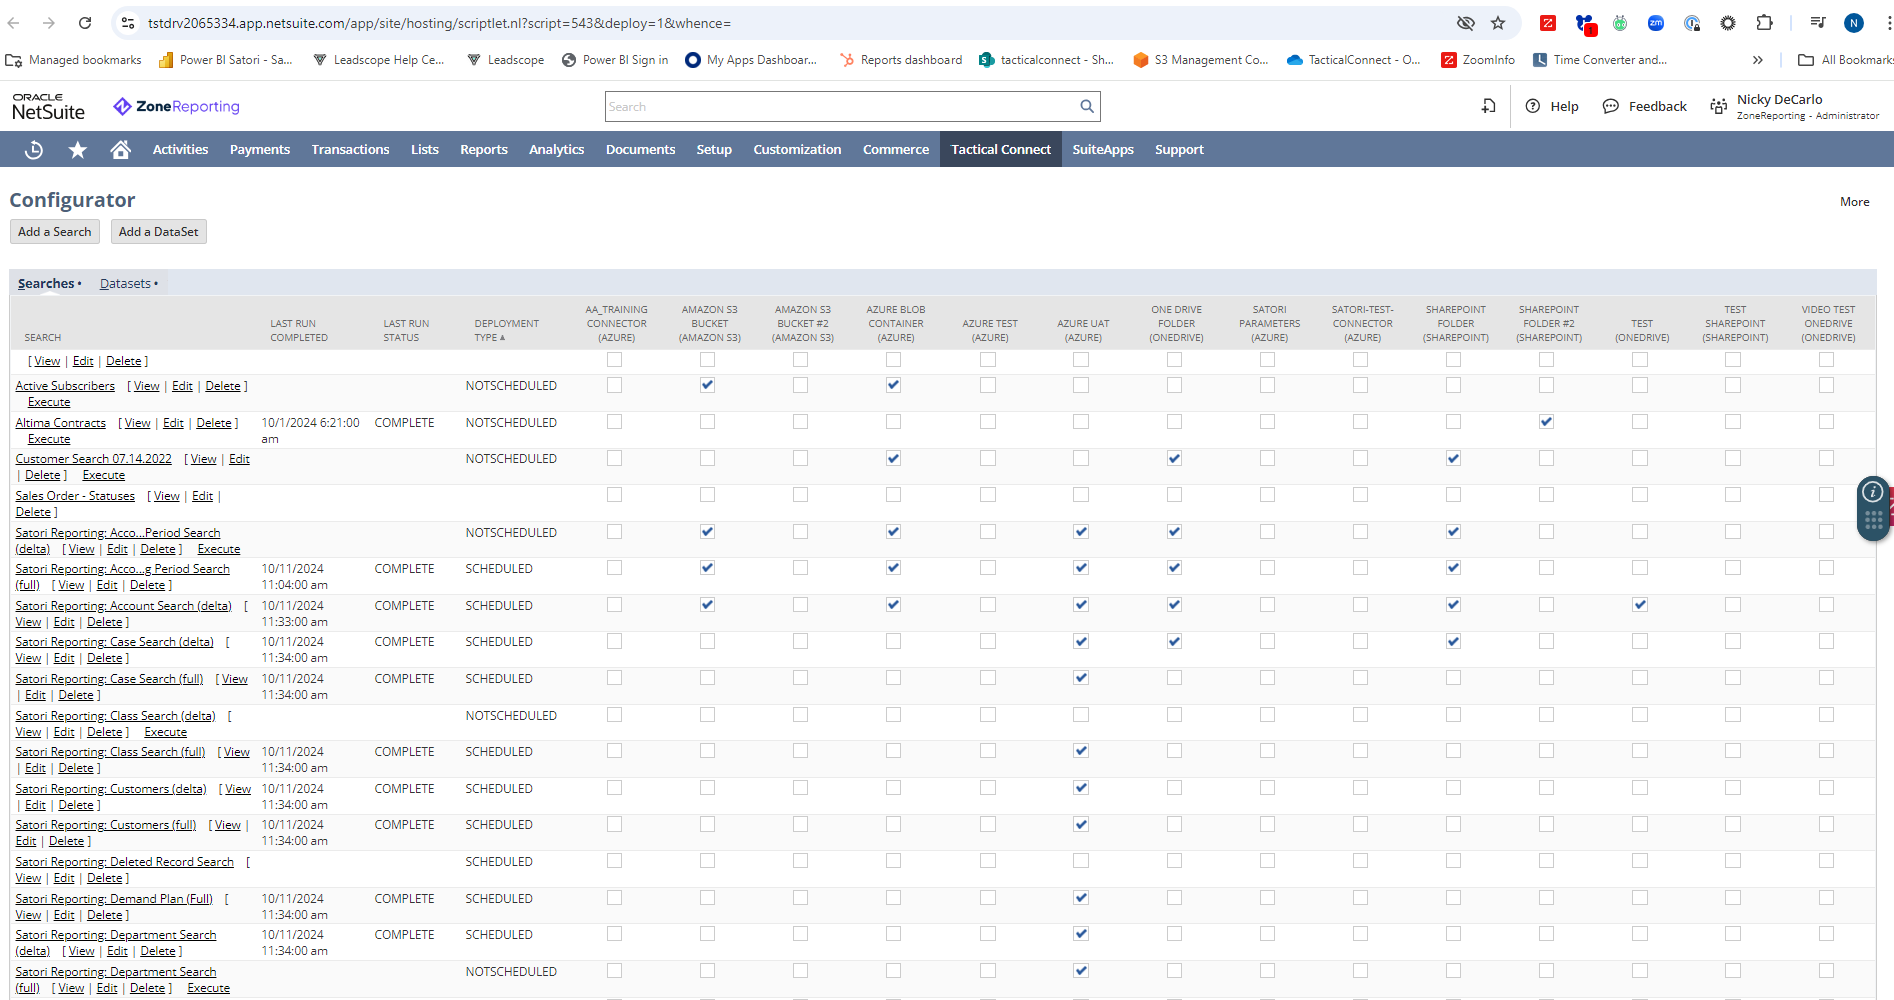Switch to the Datasets tab

coord(125,284)
